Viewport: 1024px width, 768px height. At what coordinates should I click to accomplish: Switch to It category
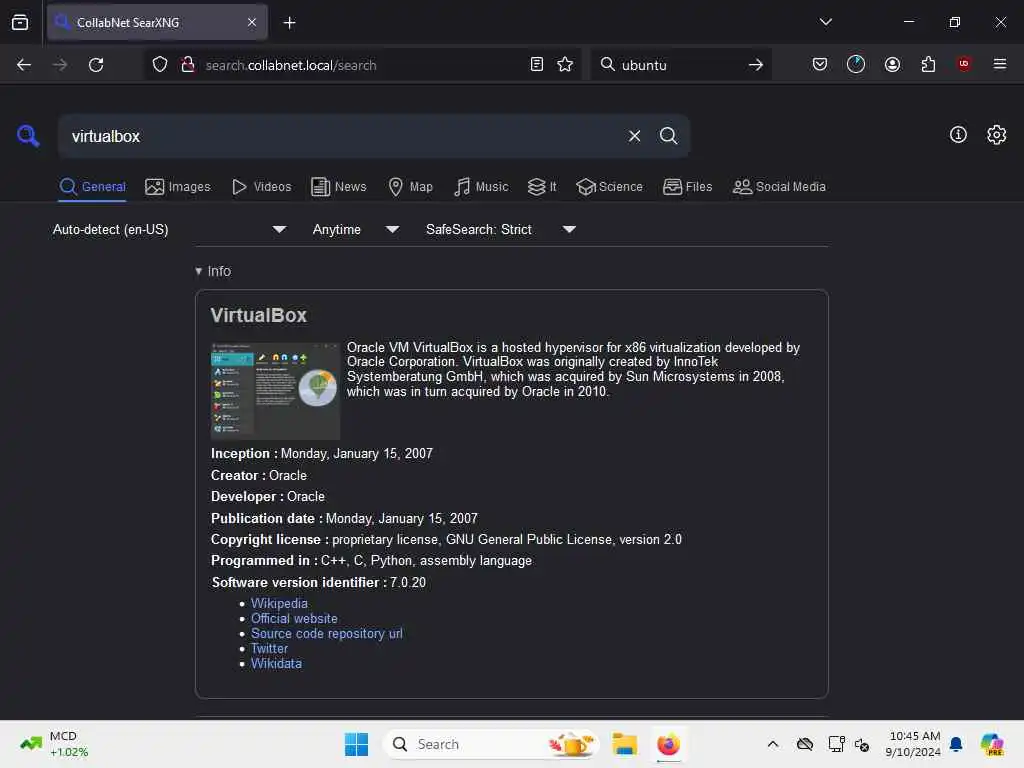point(542,187)
